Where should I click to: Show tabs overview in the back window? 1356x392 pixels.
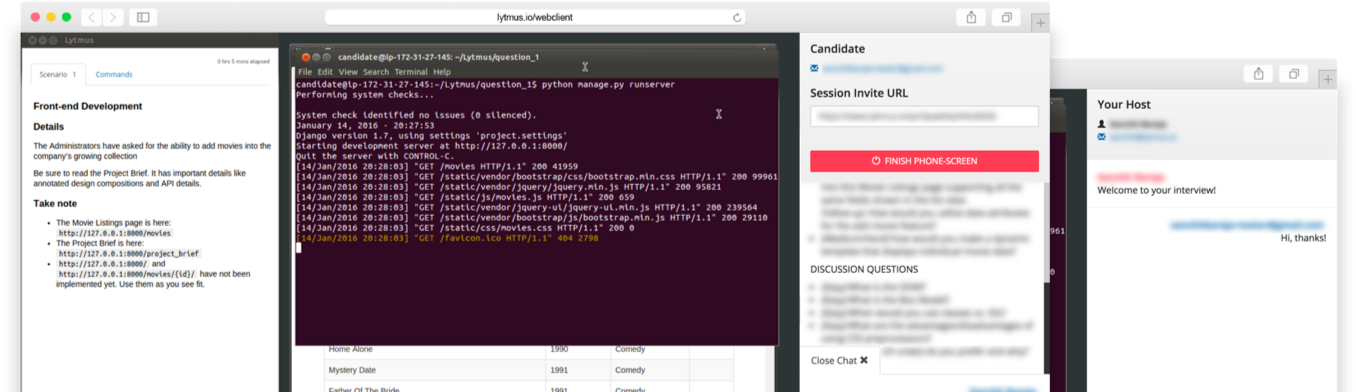(1294, 74)
